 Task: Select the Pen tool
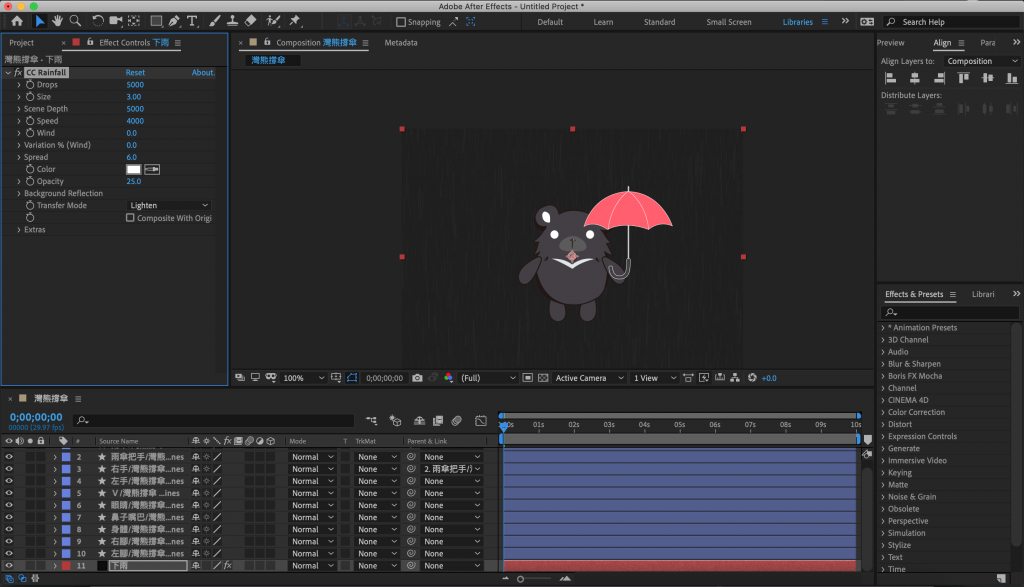(x=174, y=21)
